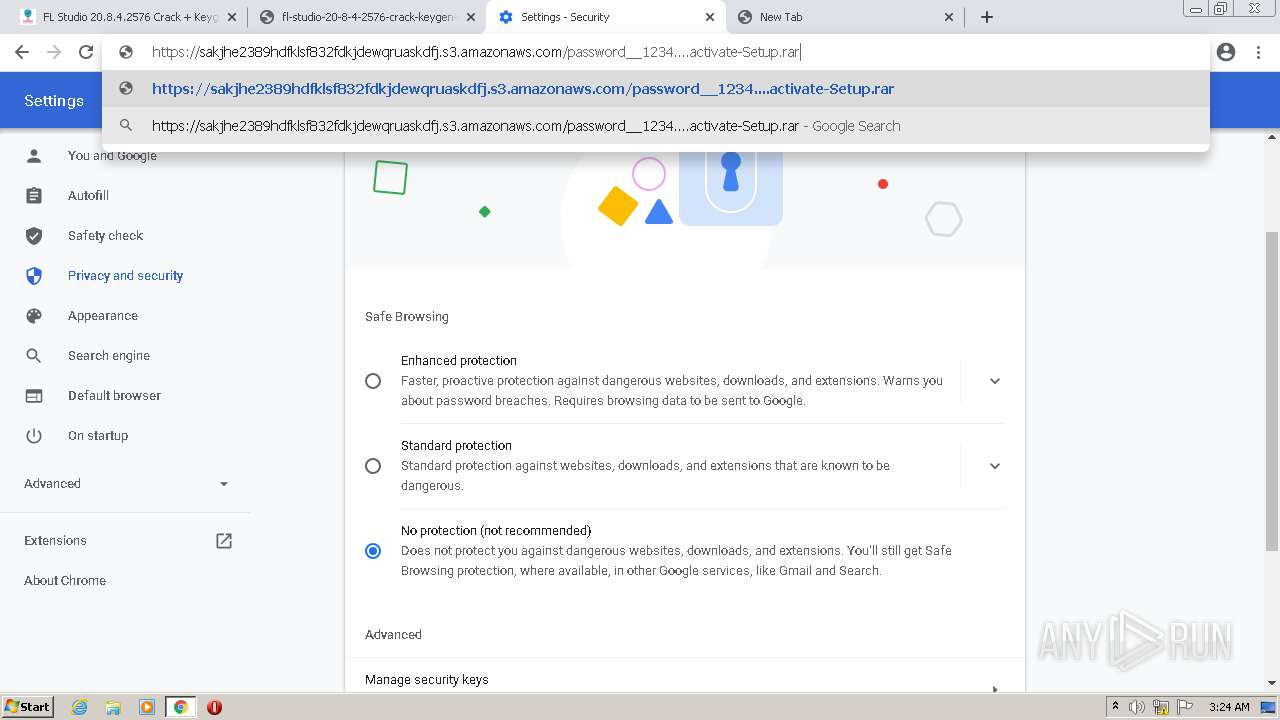Screen dimensions: 1280x720
Task: Open Autofill settings section
Action: tap(88, 196)
